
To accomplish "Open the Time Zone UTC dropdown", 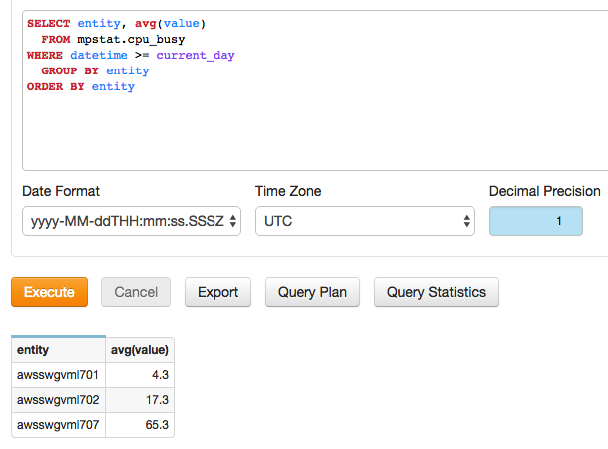I will click(x=365, y=221).
